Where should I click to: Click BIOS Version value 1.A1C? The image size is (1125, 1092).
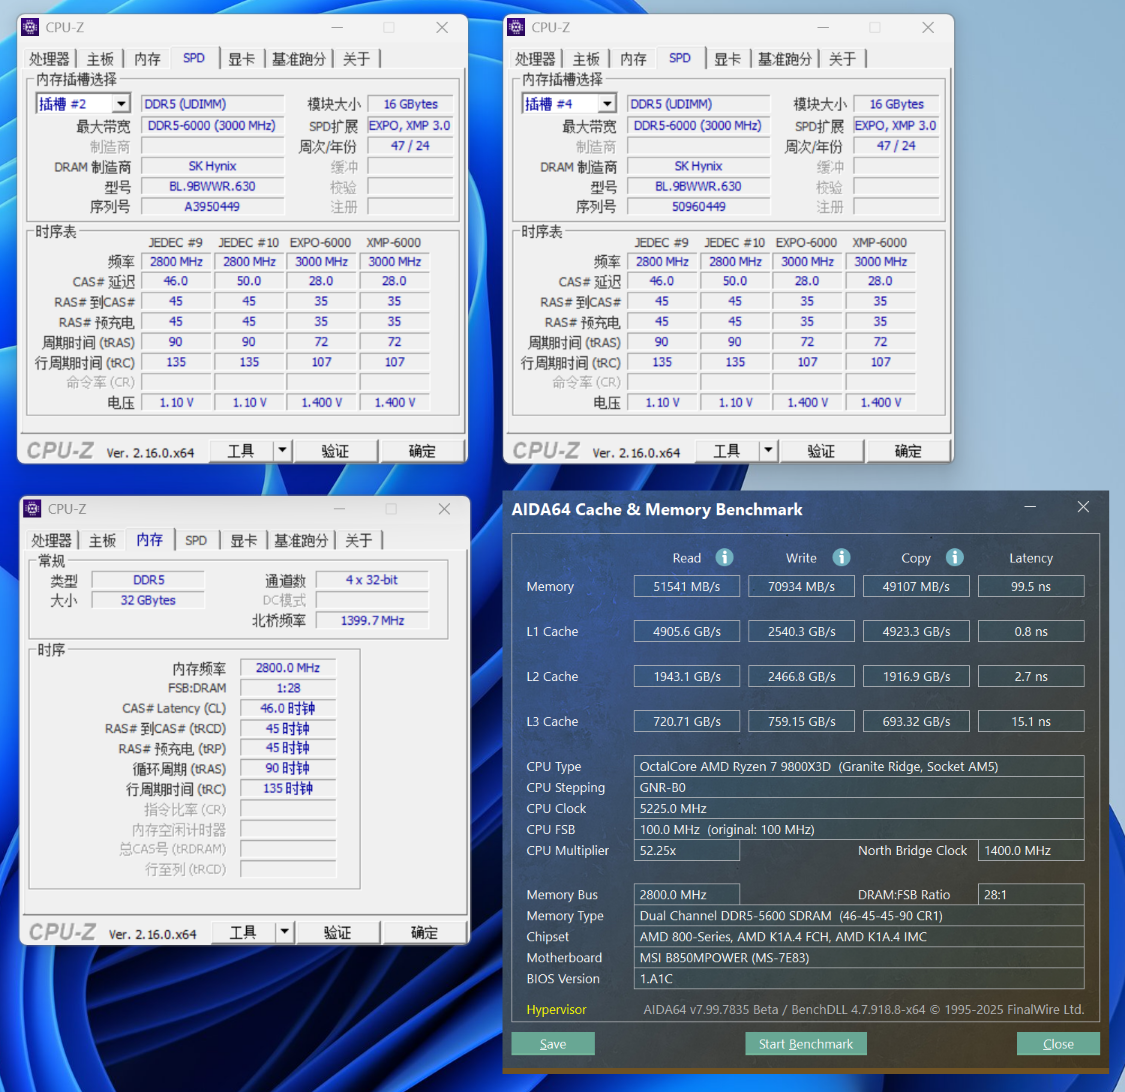coord(859,979)
